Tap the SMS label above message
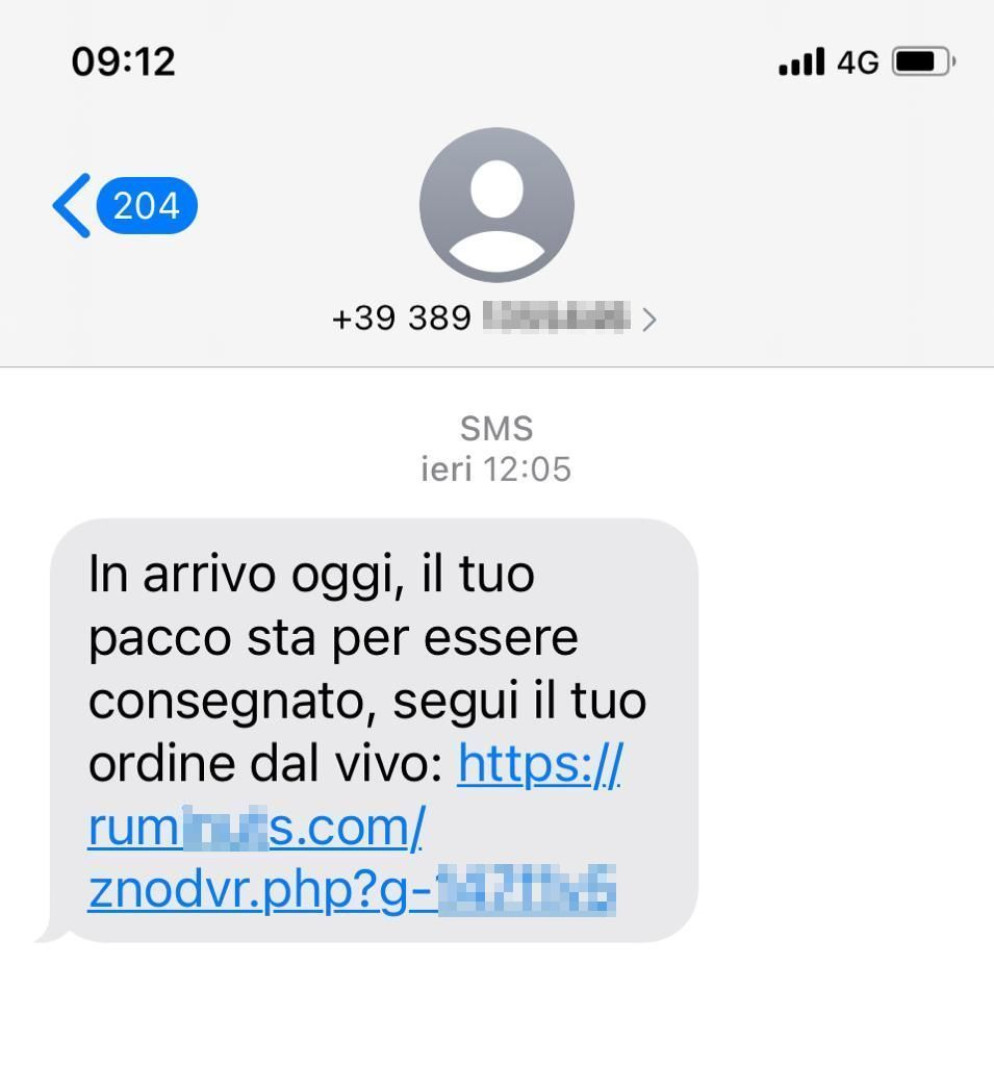Screen dimensions: 994x1066 (x=496, y=428)
